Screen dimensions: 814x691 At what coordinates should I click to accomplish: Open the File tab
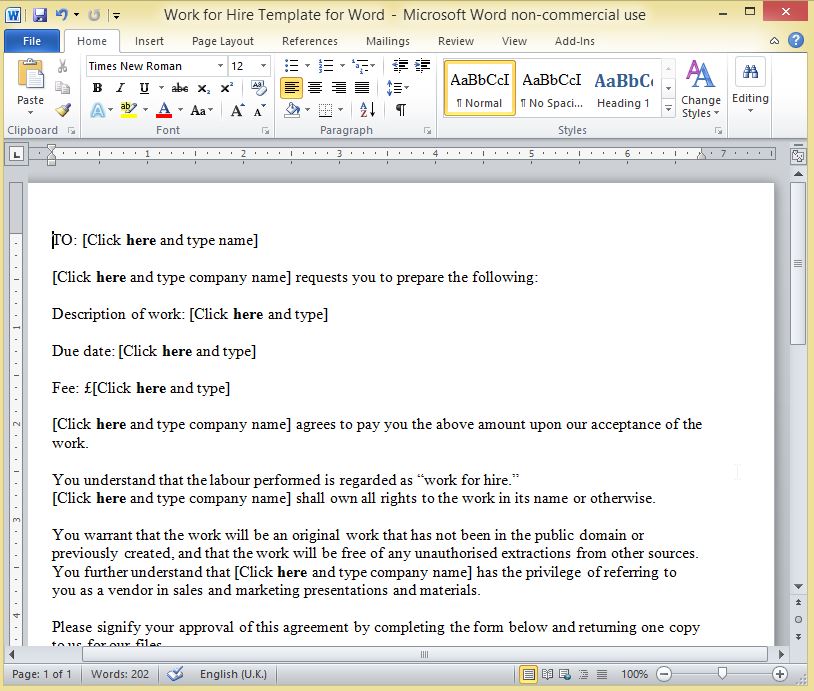(32, 41)
